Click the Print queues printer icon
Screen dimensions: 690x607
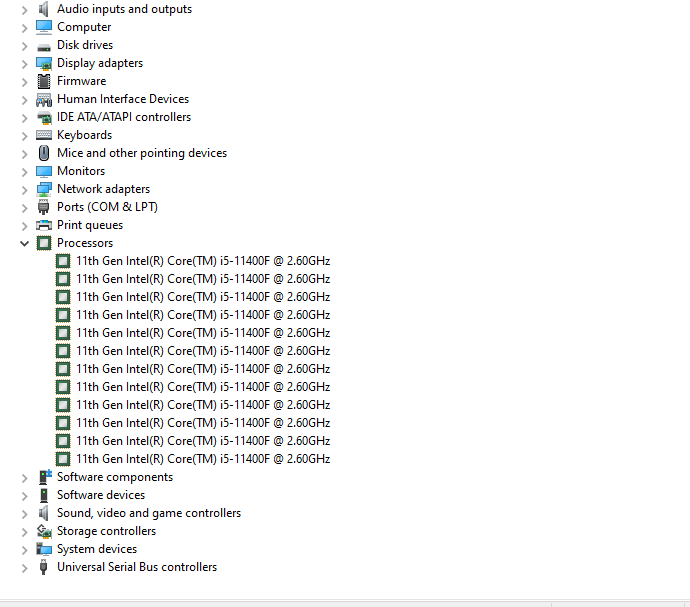pos(44,225)
